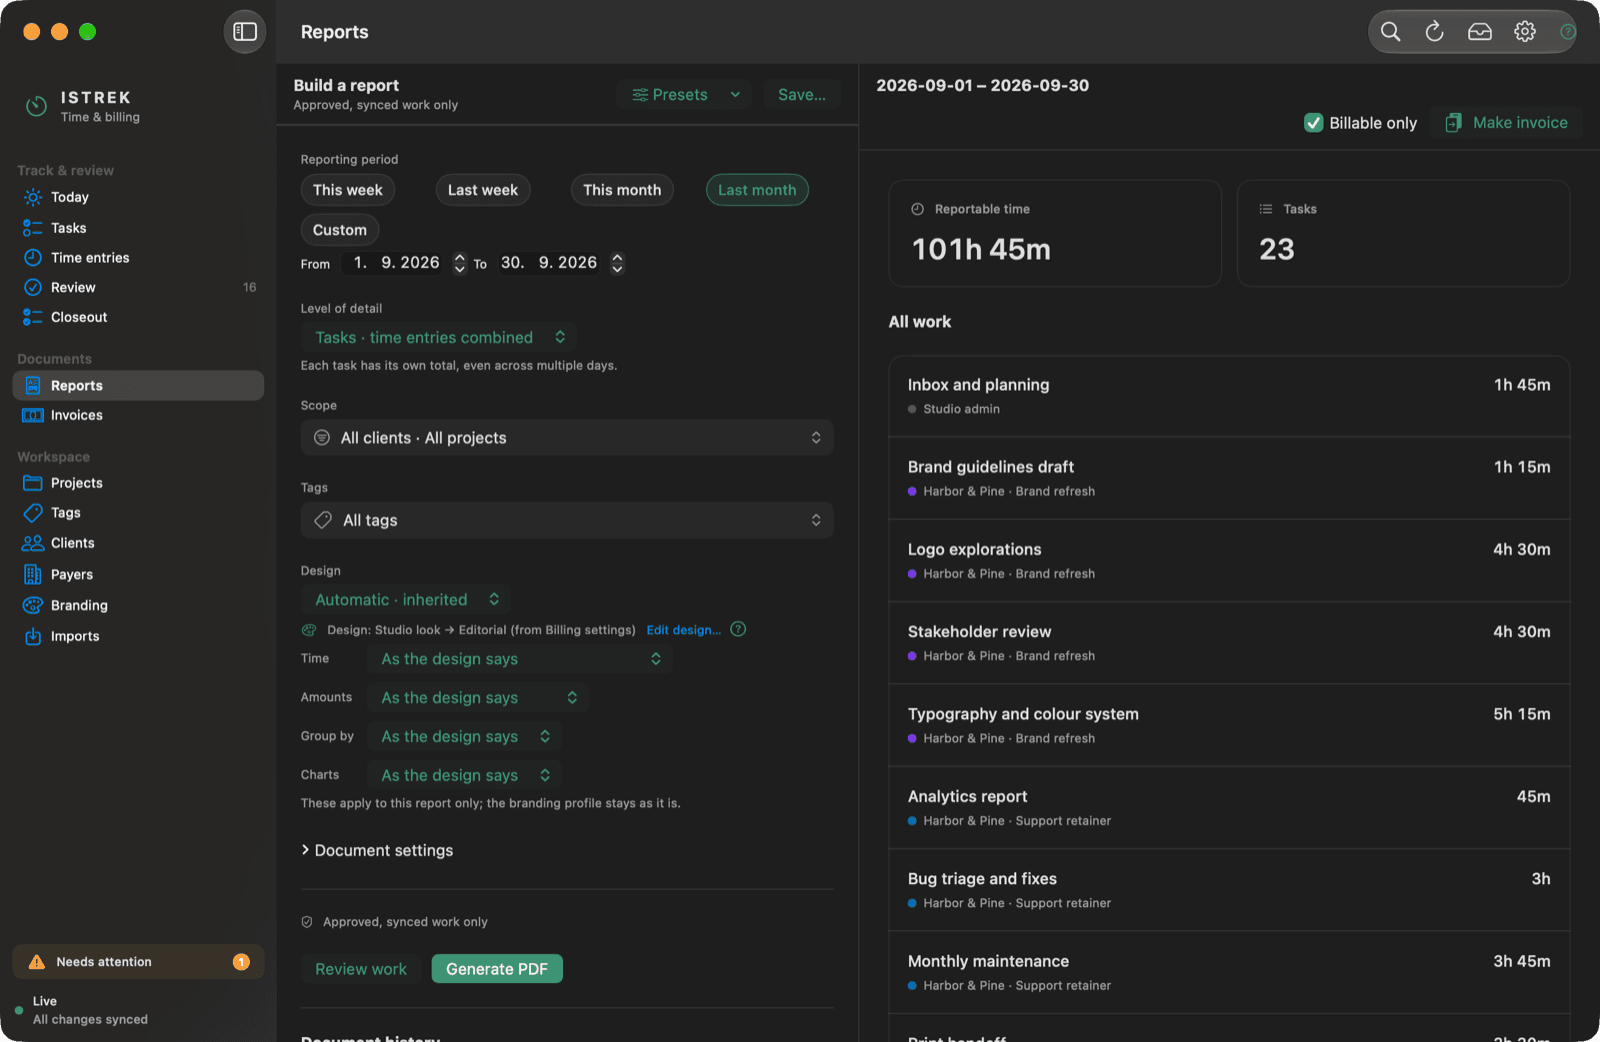
Task: Click the To date field 30. 9. 2026
Action: point(549,263)
